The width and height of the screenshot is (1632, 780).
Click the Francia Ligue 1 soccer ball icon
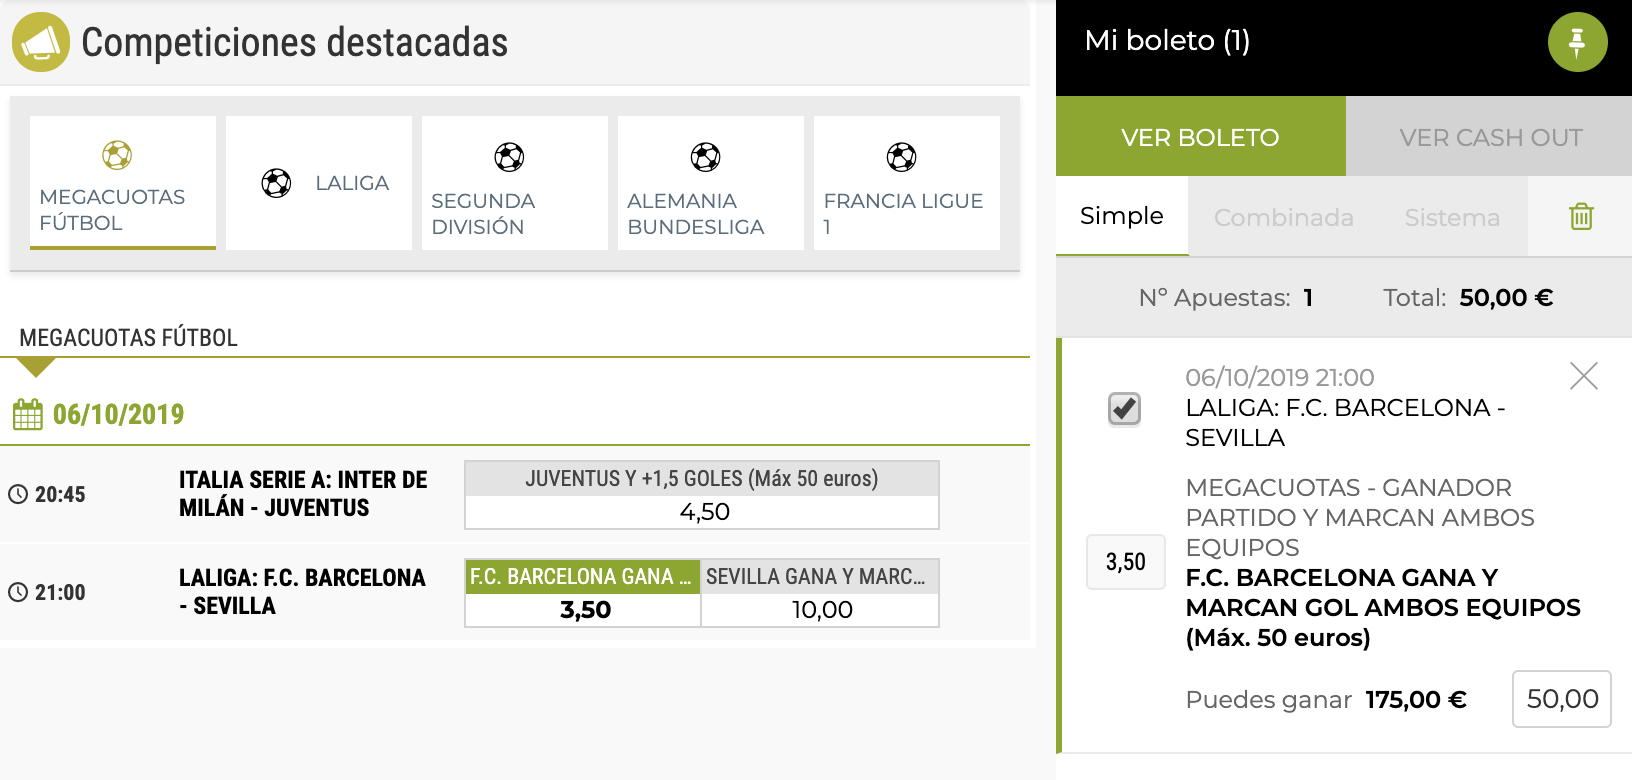click(901, 157)
